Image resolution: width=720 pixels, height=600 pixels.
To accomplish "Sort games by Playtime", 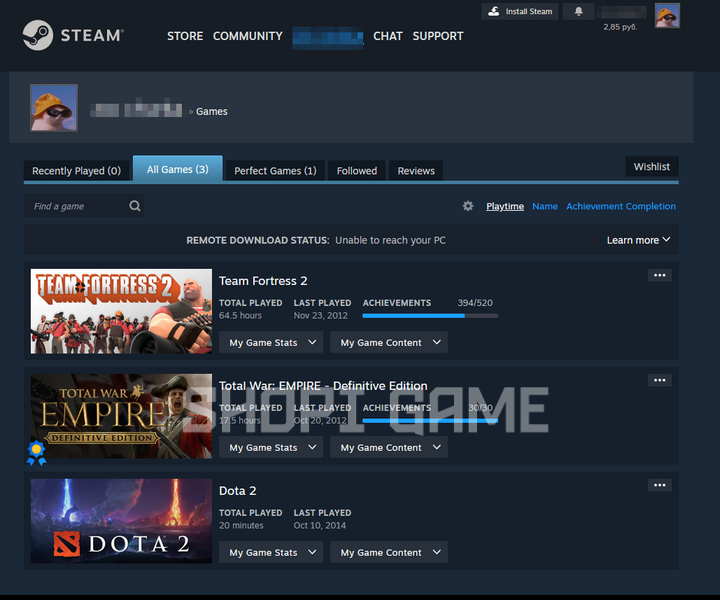I will click(505, 207).
